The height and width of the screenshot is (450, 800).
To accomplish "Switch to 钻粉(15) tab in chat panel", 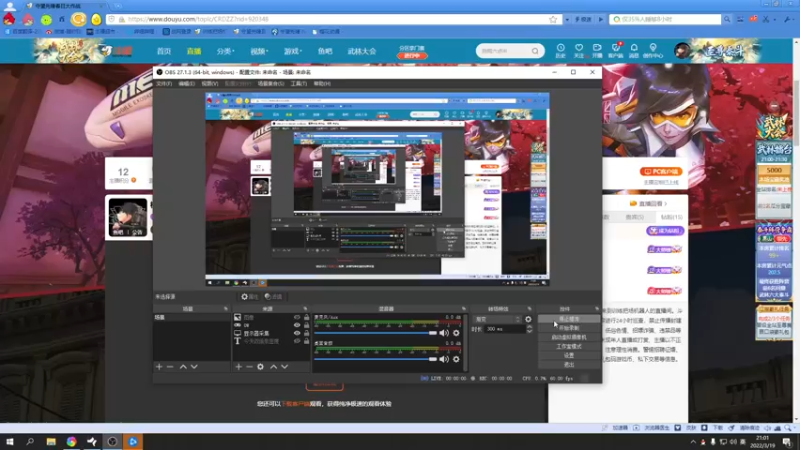I will pyautogui.click(x=671, y=217).
